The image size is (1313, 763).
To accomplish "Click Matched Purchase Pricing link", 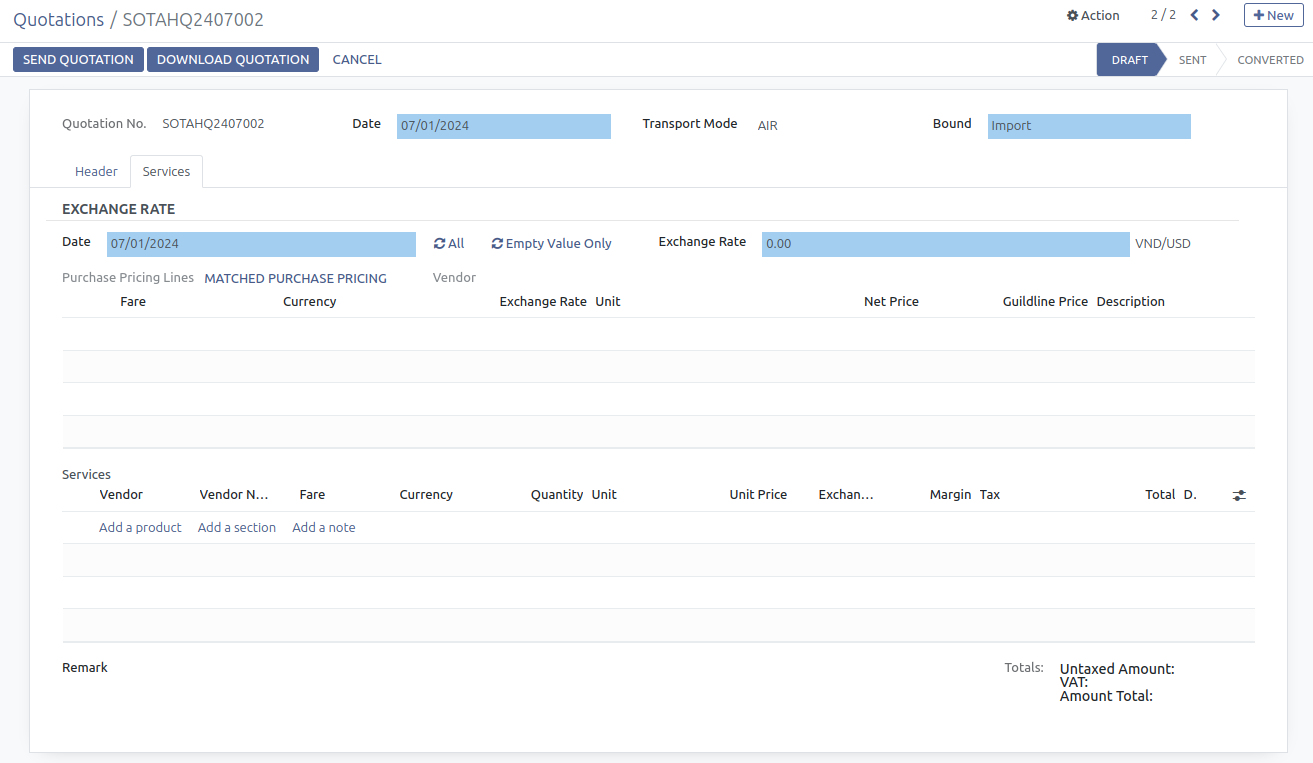I will tap(295, 279).
